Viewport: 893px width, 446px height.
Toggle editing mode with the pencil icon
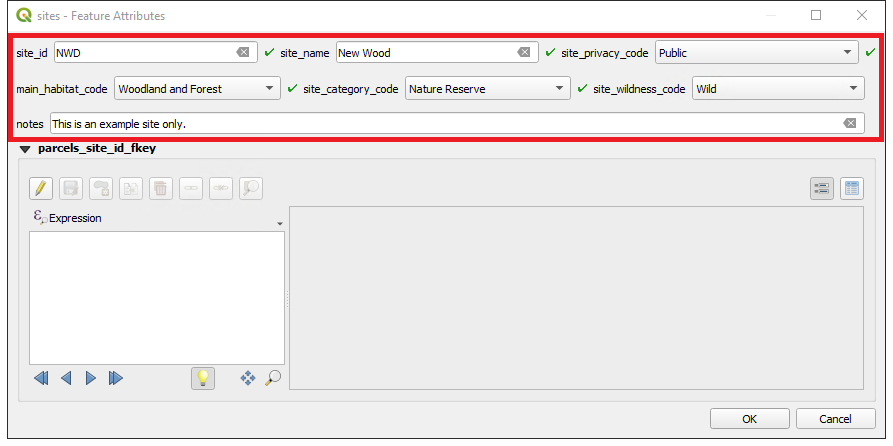41,188
